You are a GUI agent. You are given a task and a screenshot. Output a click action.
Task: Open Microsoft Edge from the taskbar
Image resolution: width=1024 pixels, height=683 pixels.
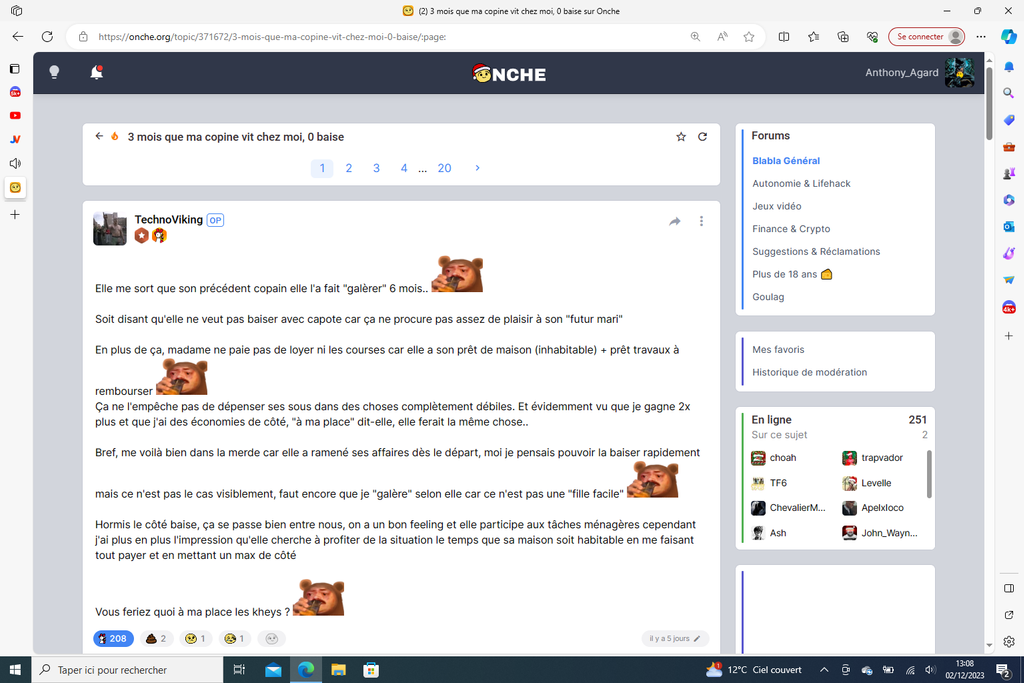(306, 670)
